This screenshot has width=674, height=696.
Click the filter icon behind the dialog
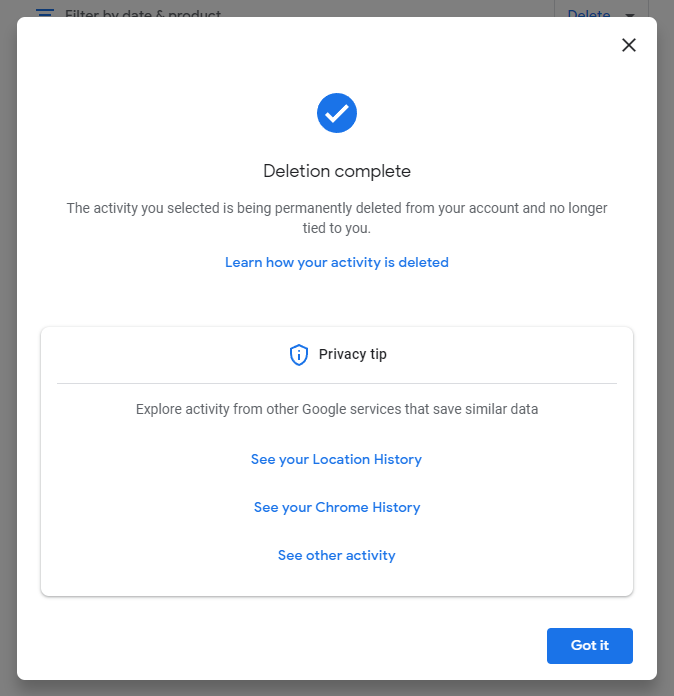click(44, 12)
